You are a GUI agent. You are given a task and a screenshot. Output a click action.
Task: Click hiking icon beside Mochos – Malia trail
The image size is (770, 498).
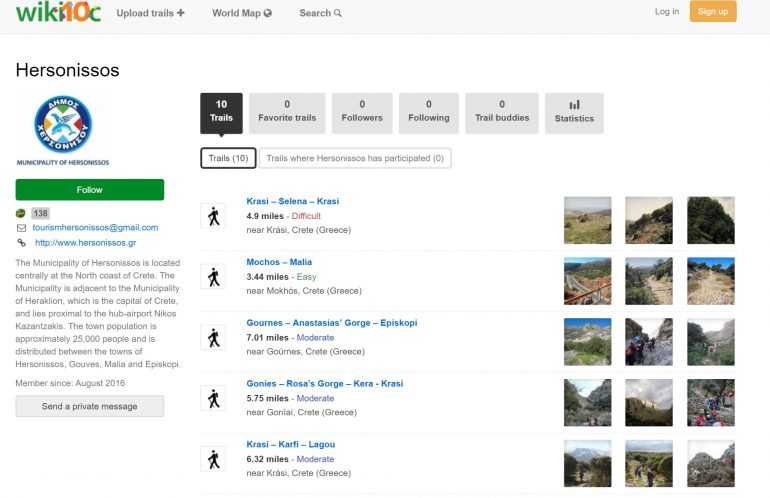213,277
